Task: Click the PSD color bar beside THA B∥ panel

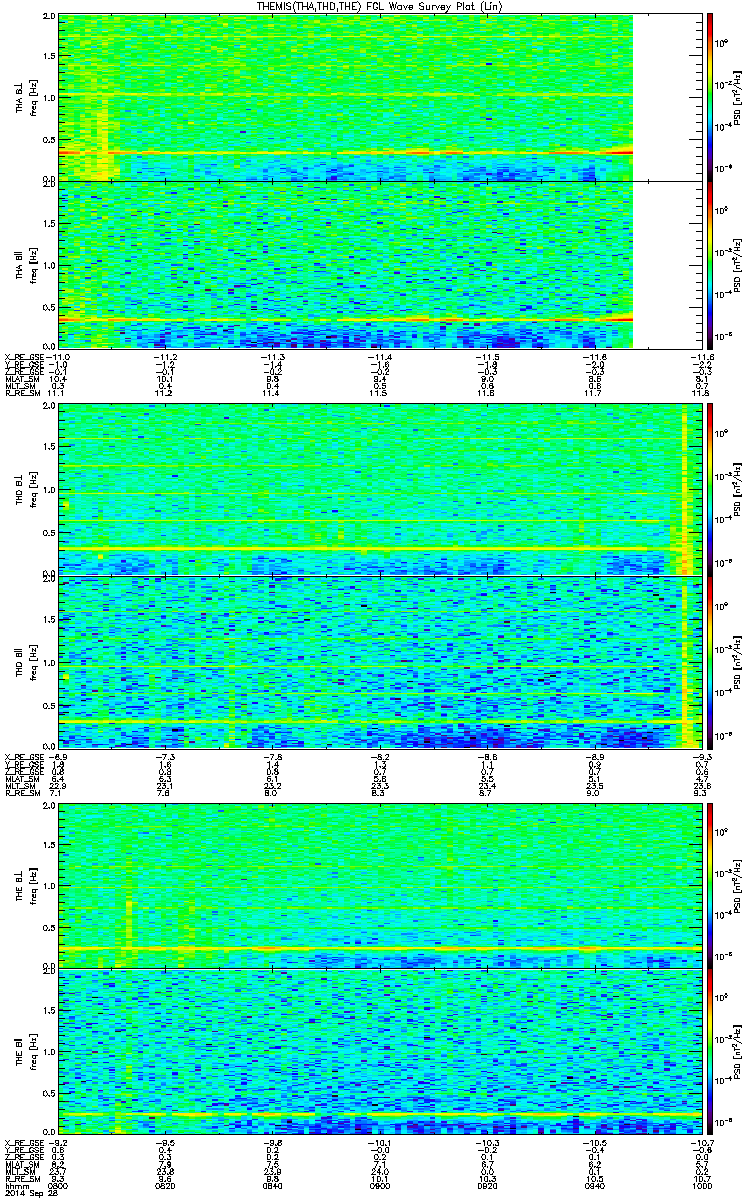Action: pyautogui.click(x=710, y=264)
